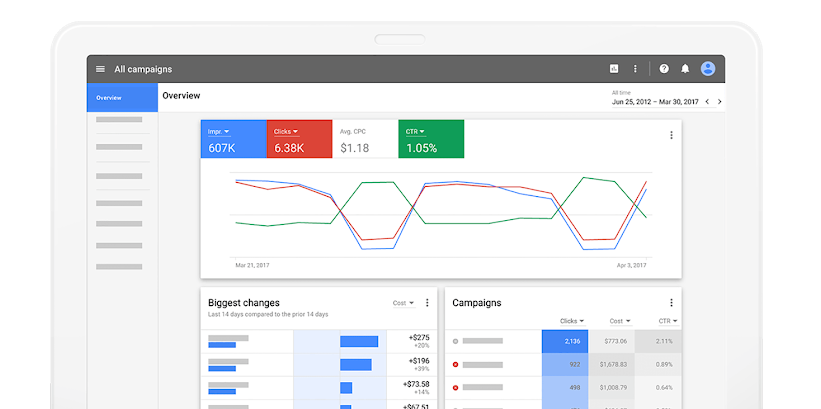This screenshot has width=821, height=409.
Task: Open Campaigns card three-dot menu
Action: [x=671, y=303]
